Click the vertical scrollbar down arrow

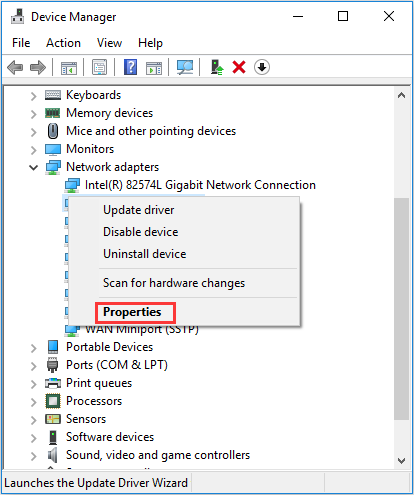[402, 461]
